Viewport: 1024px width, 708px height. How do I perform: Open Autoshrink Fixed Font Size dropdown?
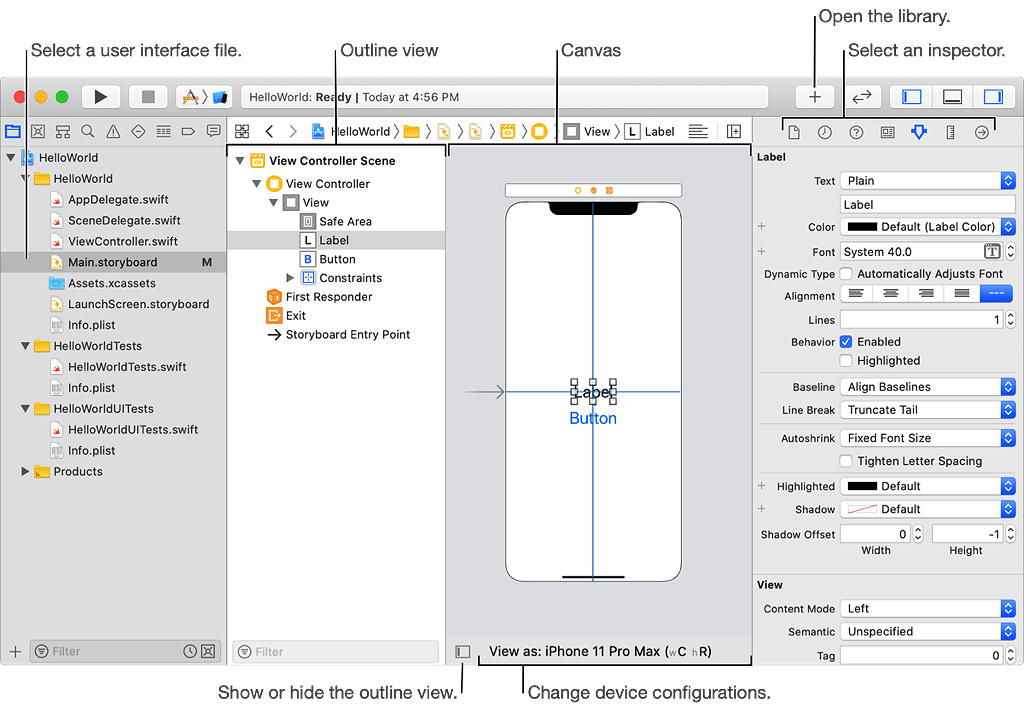(x=928, y=438)
